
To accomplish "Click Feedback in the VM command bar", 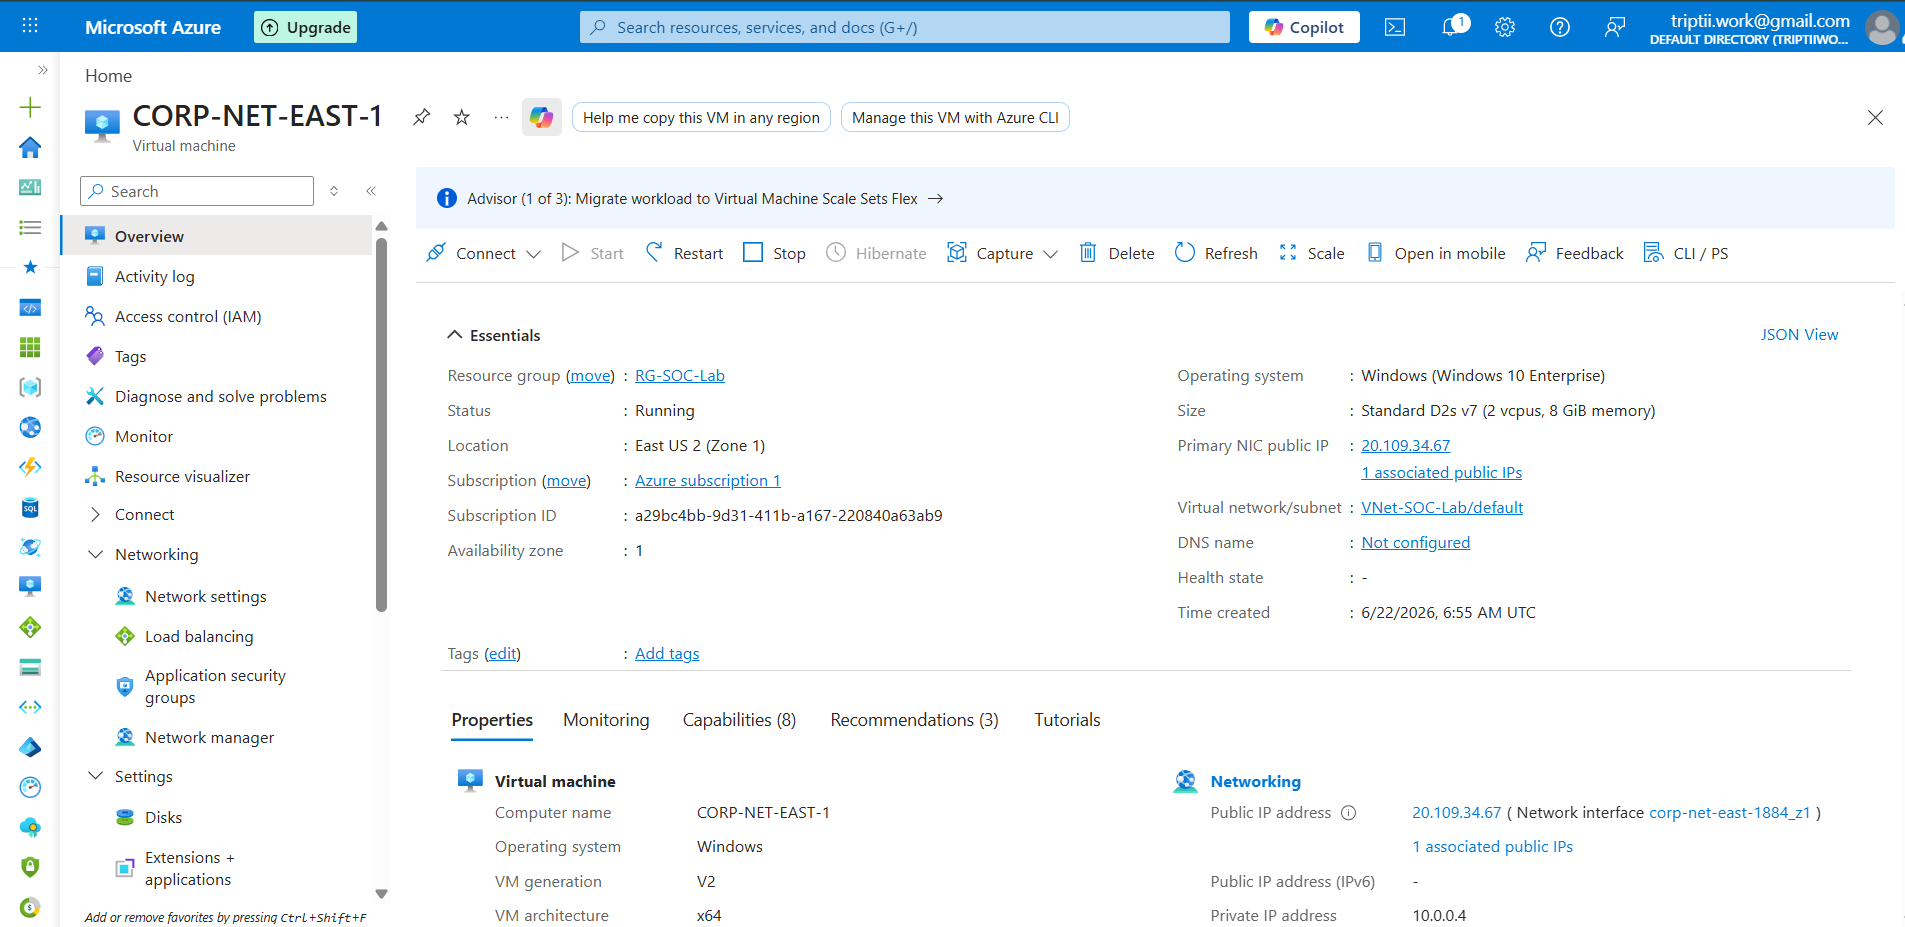I will [x=1575, y=253].
